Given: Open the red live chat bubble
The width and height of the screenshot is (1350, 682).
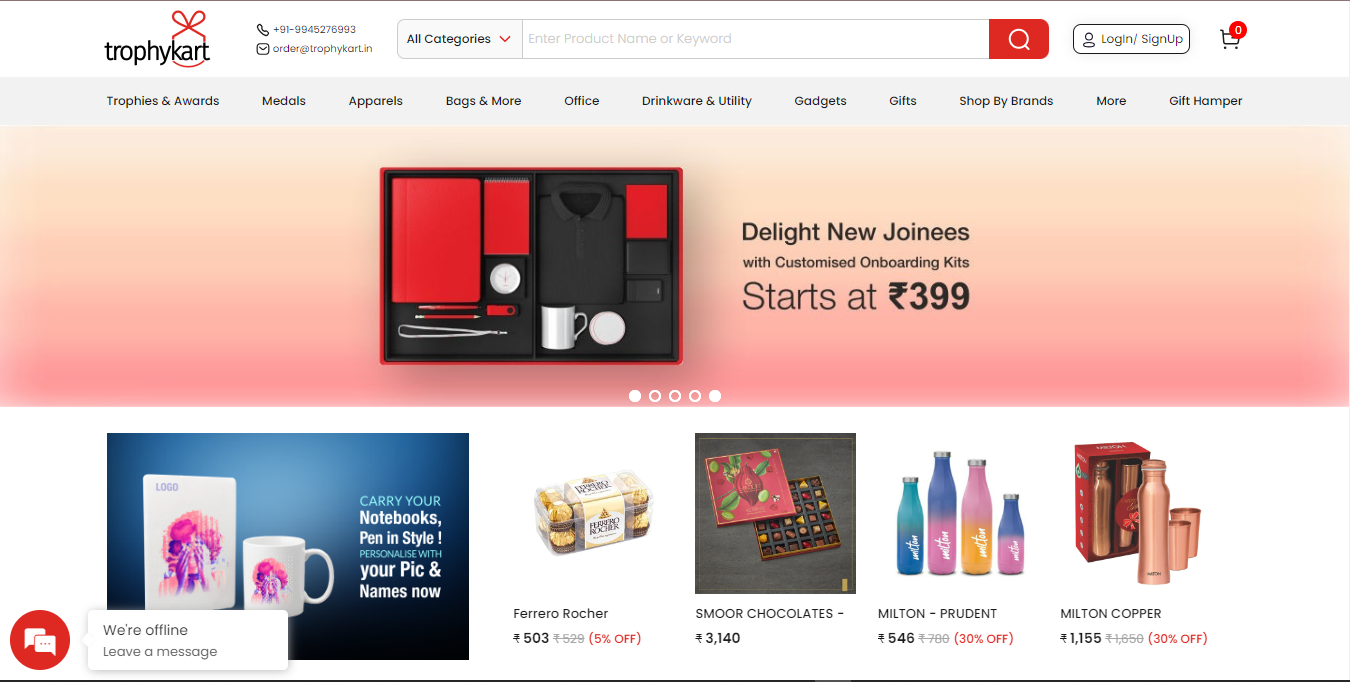Looking at the screenshot, I should coord(40,640).
